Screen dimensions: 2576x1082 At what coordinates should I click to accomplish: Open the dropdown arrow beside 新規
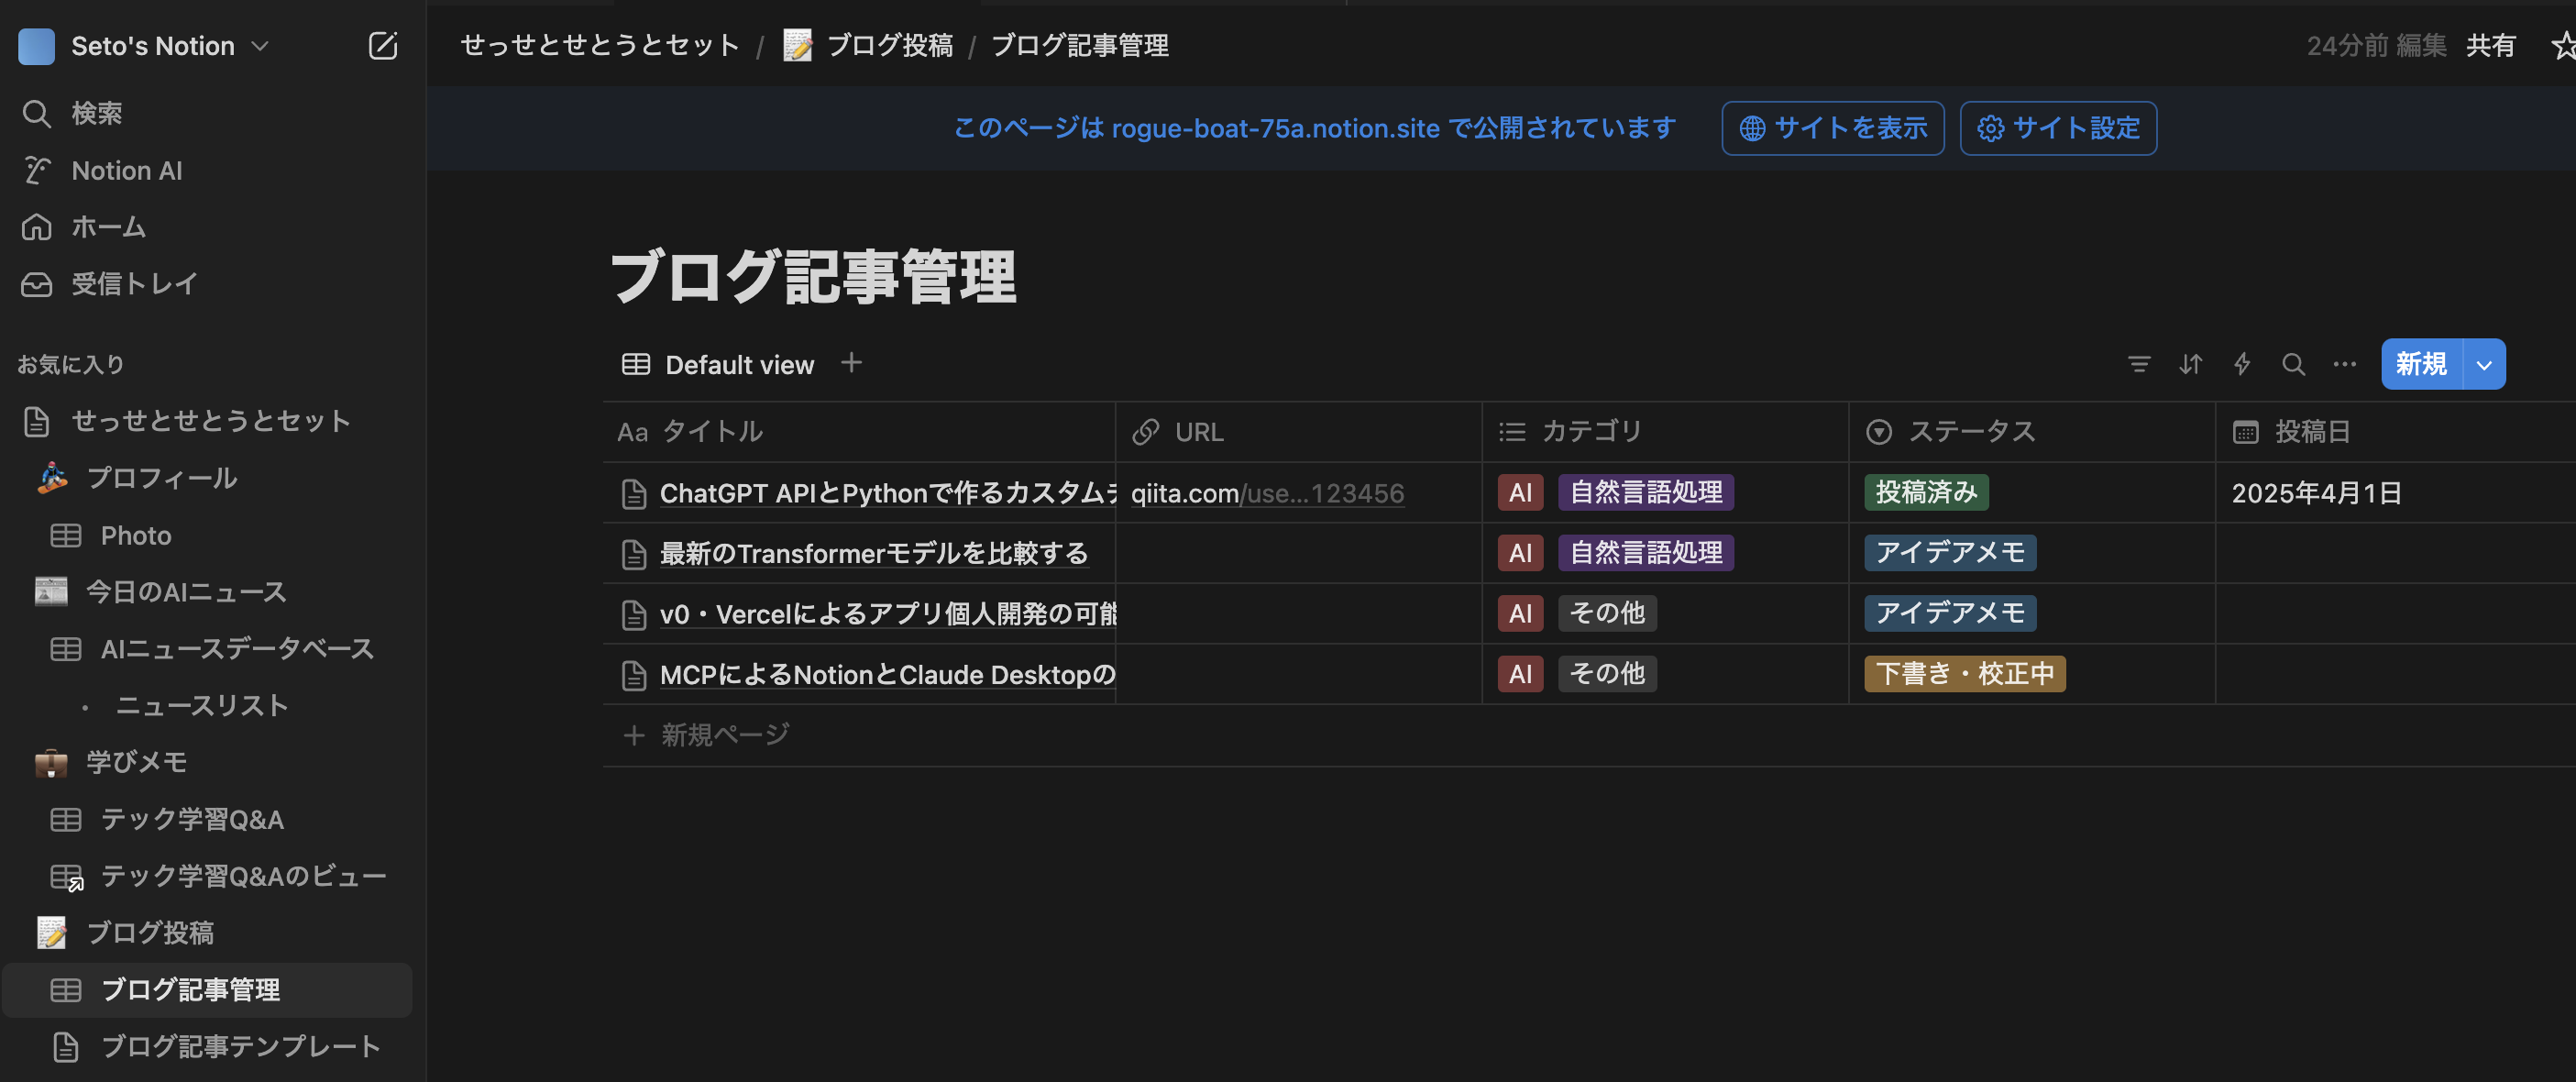[x=2483, y=364]
